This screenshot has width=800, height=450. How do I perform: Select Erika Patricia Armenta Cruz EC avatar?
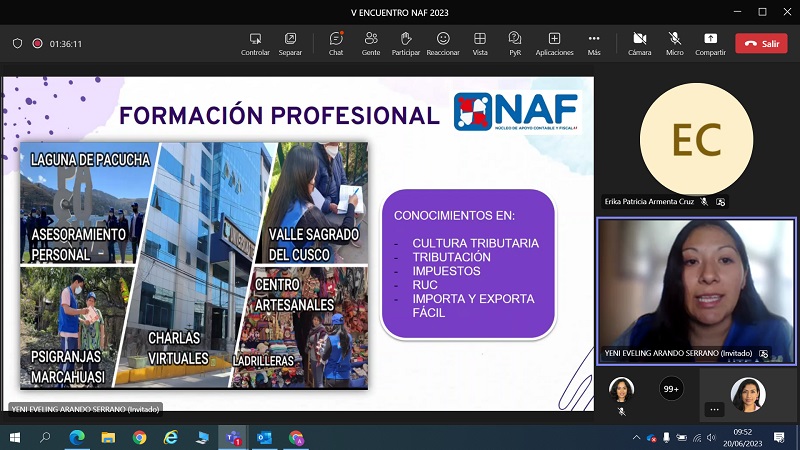696,140
